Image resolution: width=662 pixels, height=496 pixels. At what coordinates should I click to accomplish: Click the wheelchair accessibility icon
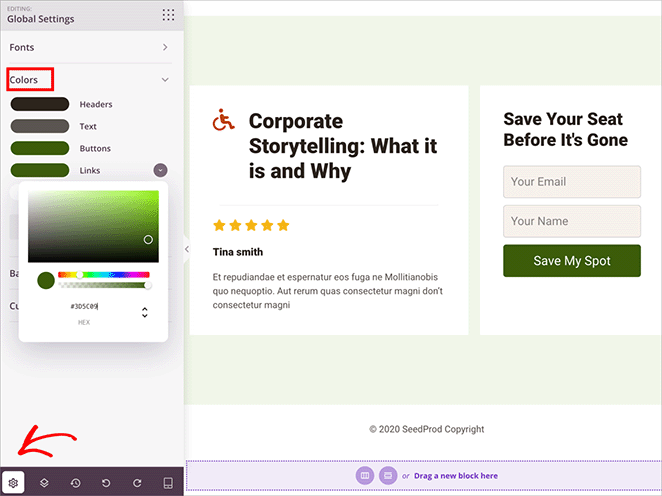224,121
